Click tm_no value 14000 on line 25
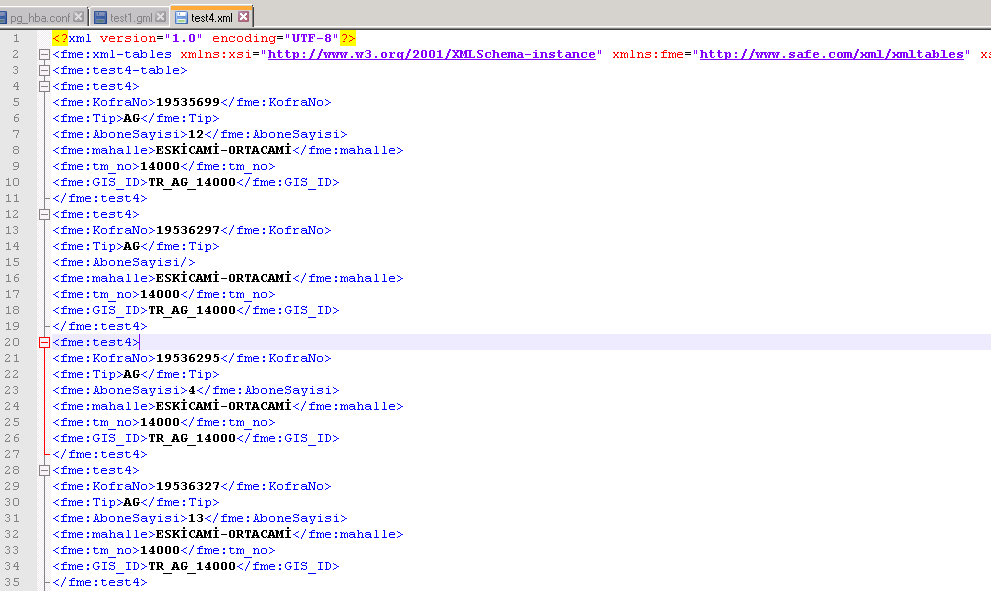Screen dimensions: 991x591 160,422
